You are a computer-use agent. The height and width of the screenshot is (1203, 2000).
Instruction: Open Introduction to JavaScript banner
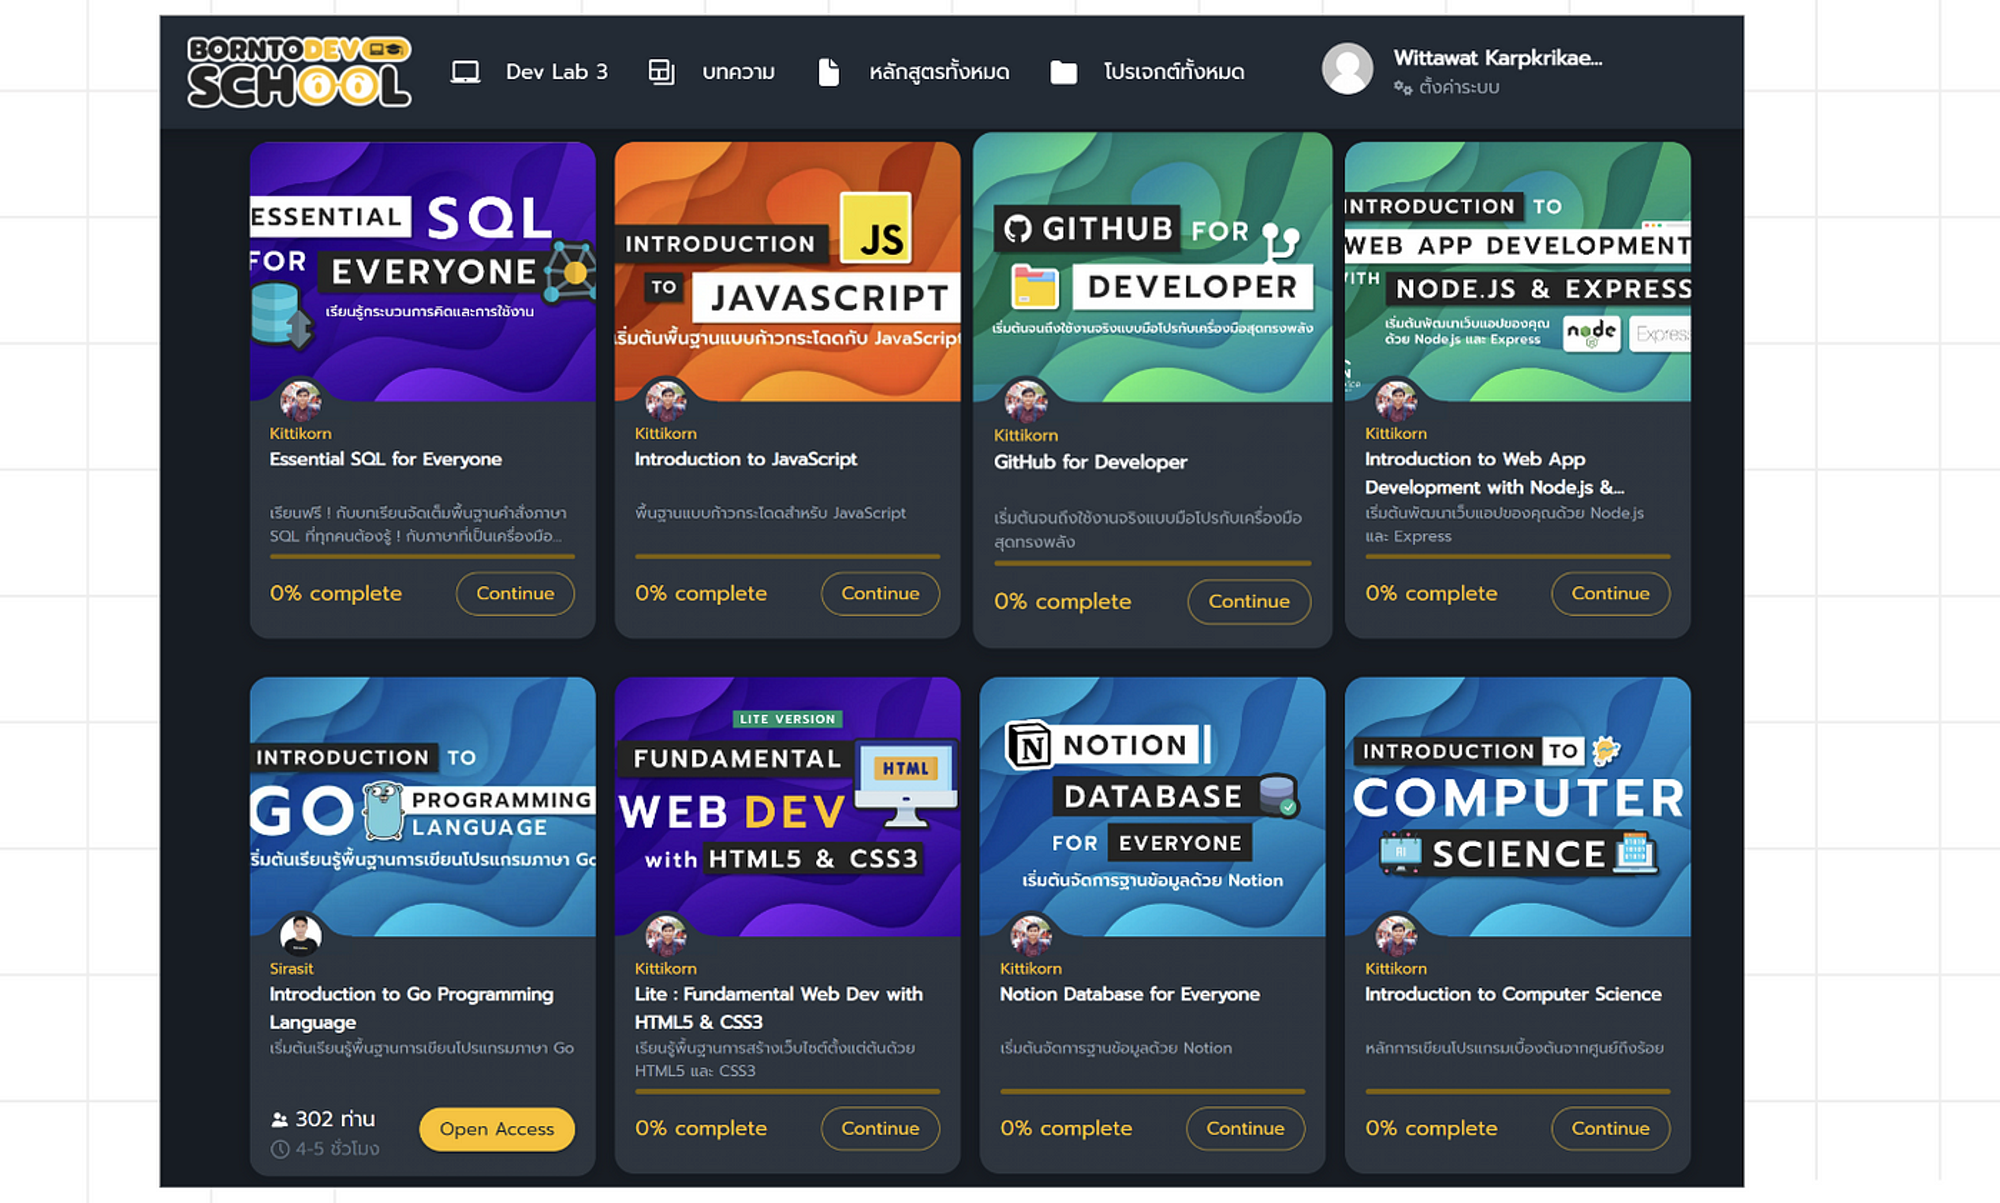[x=787, y=271]
